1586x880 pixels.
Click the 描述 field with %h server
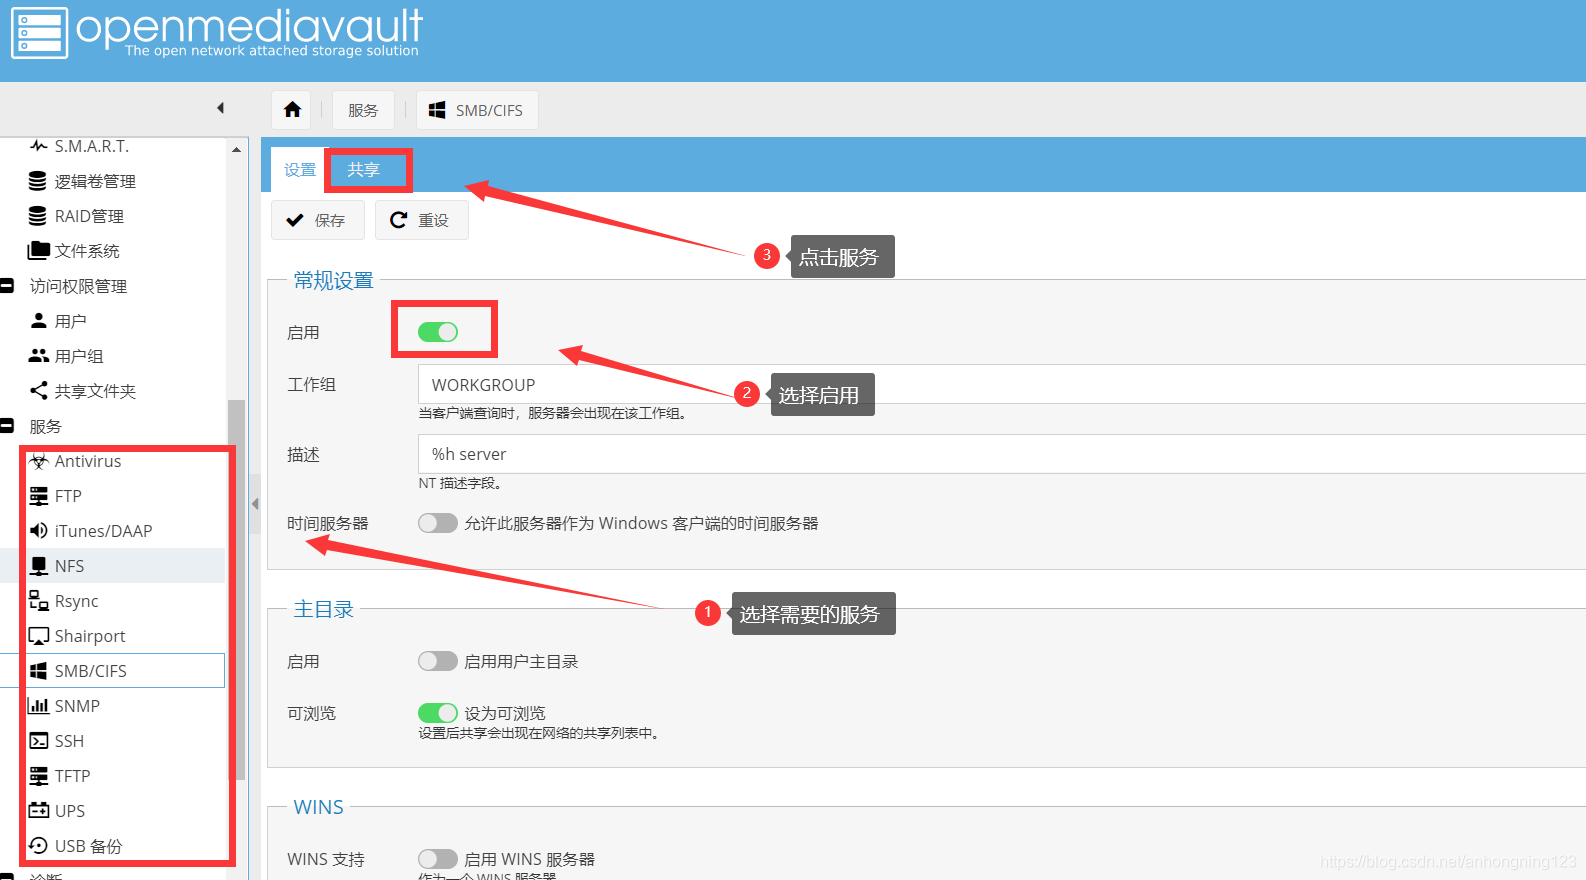1002,454
